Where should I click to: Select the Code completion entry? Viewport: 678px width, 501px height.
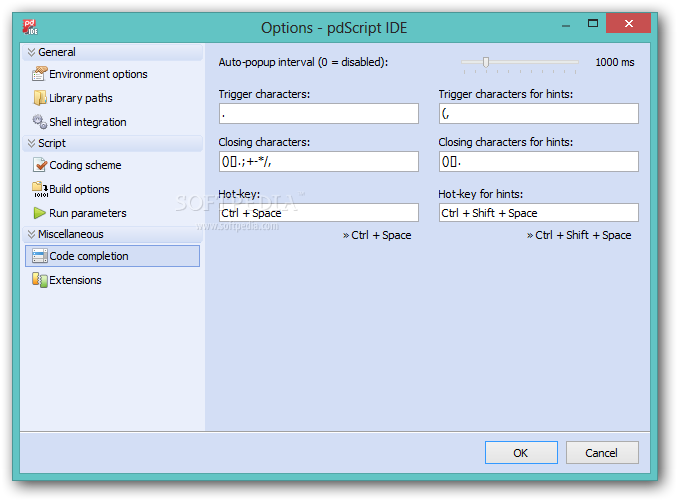112,256
